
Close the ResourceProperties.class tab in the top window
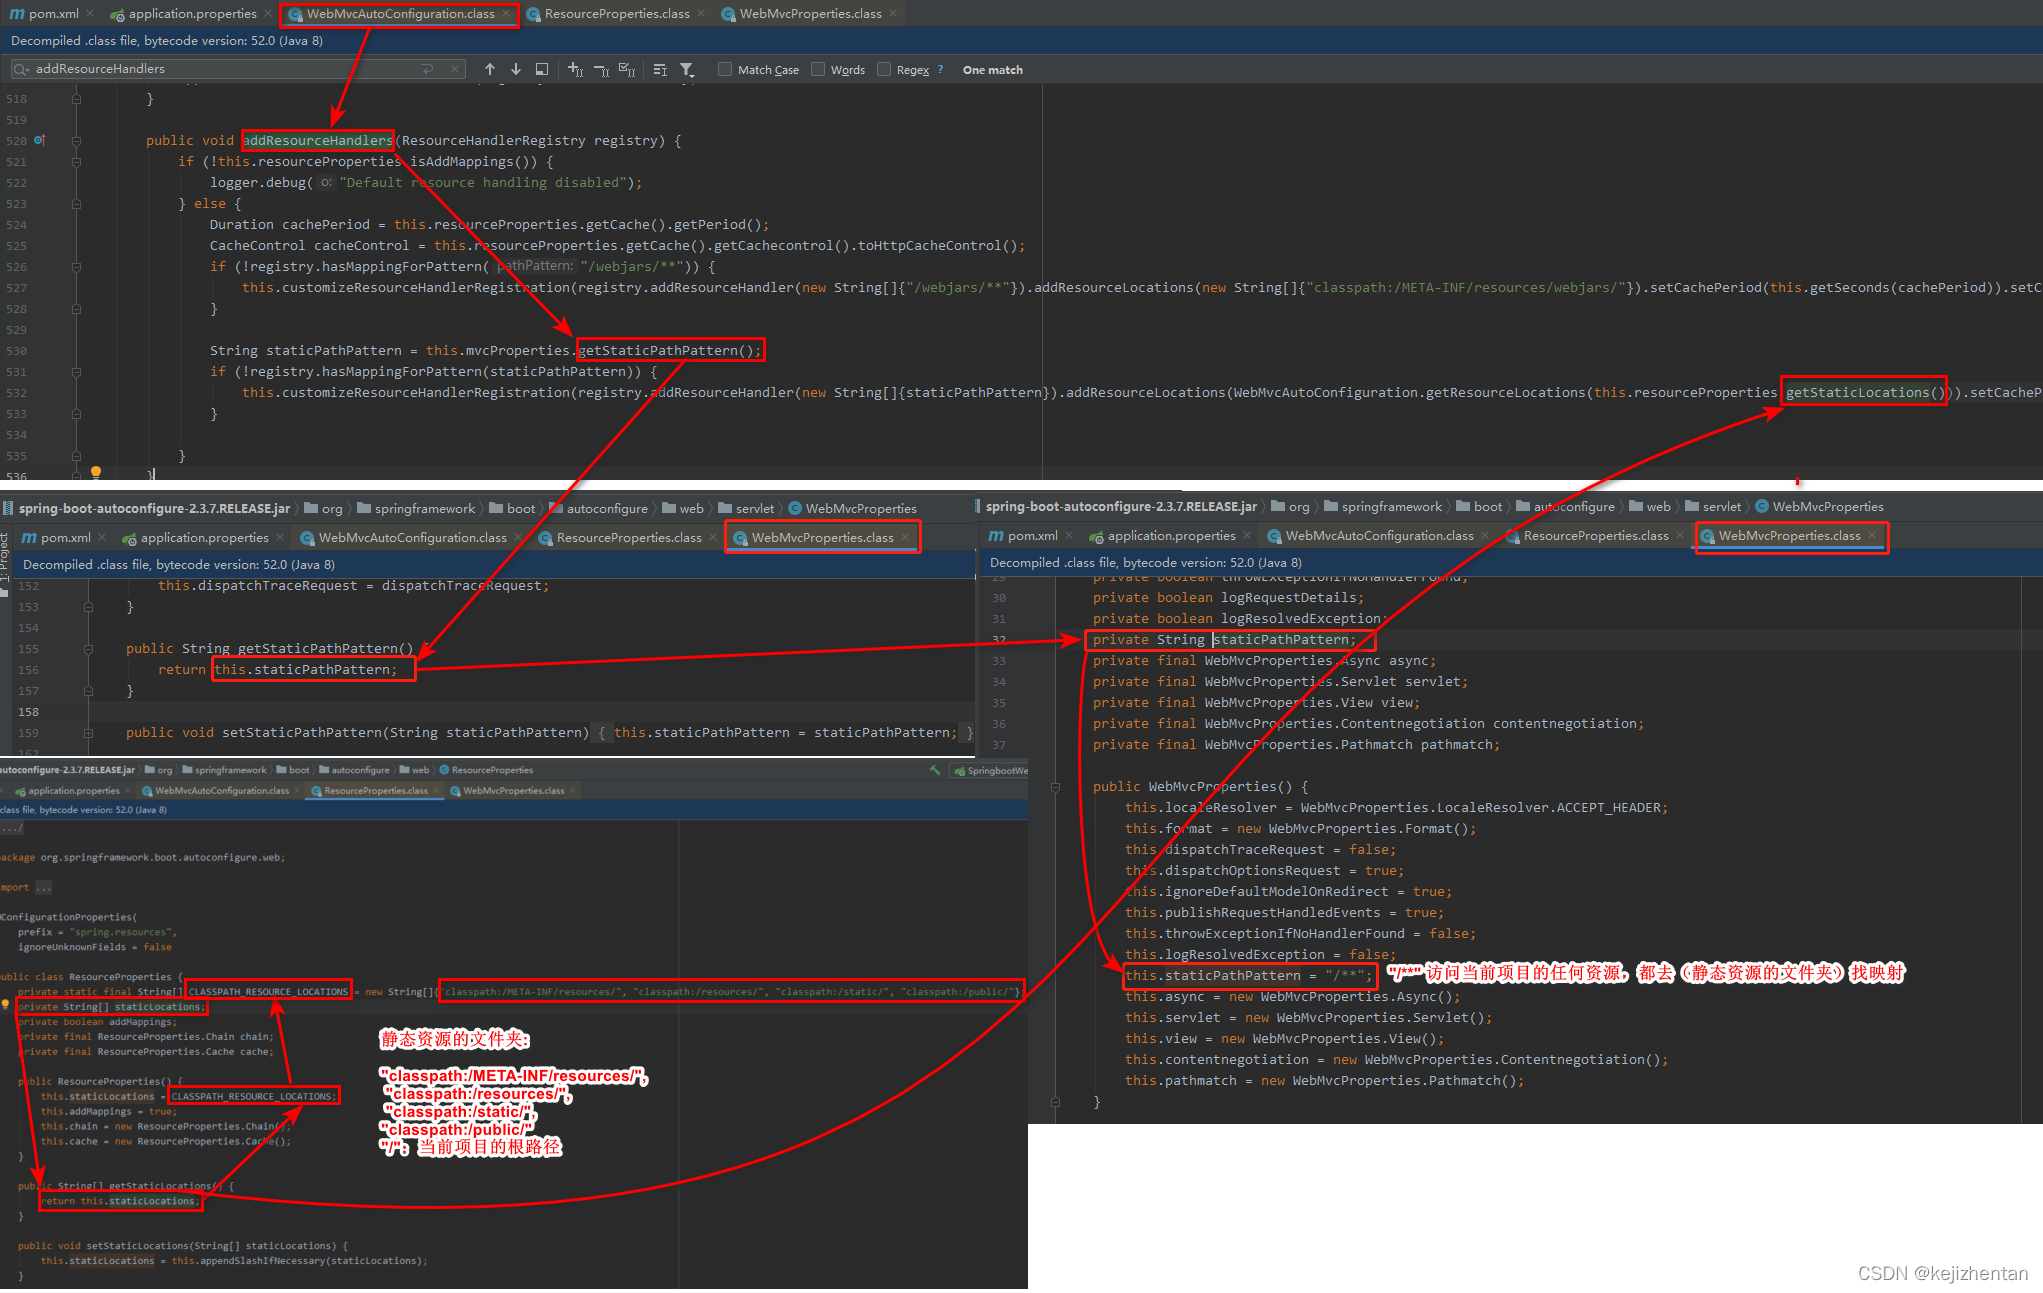pyautogui.click(x=701, y=13)
